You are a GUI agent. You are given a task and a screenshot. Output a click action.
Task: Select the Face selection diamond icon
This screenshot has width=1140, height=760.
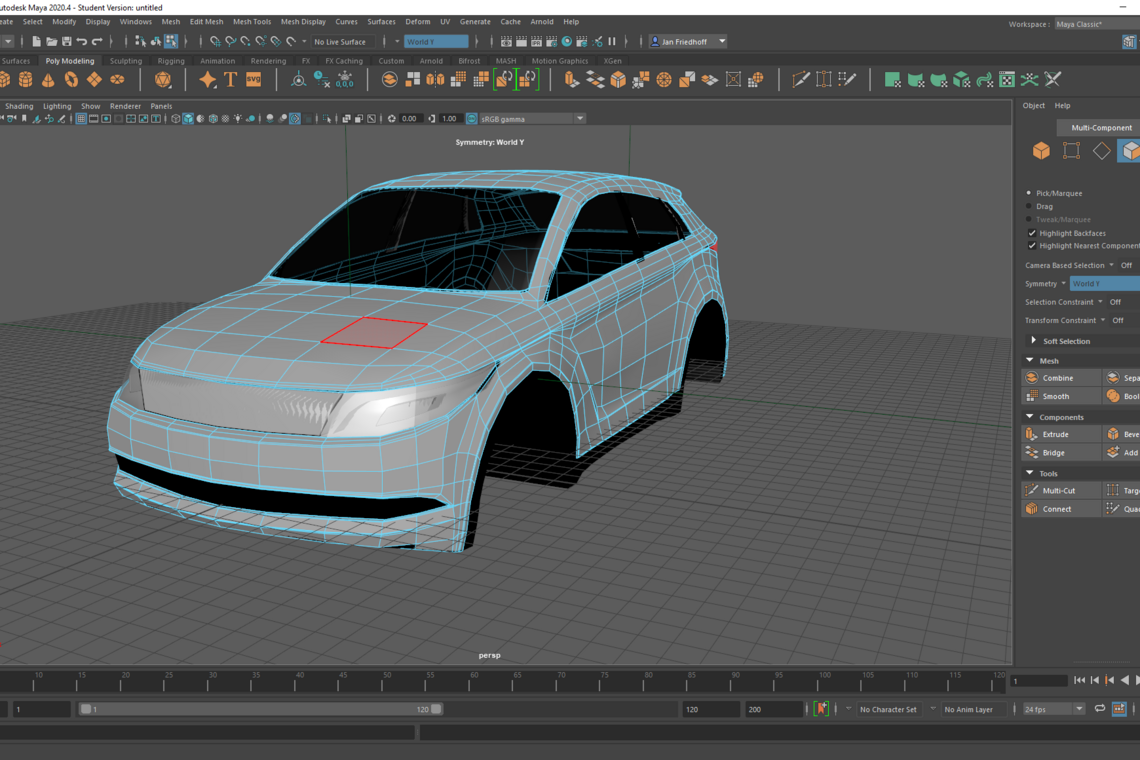tap(1101, 151)
